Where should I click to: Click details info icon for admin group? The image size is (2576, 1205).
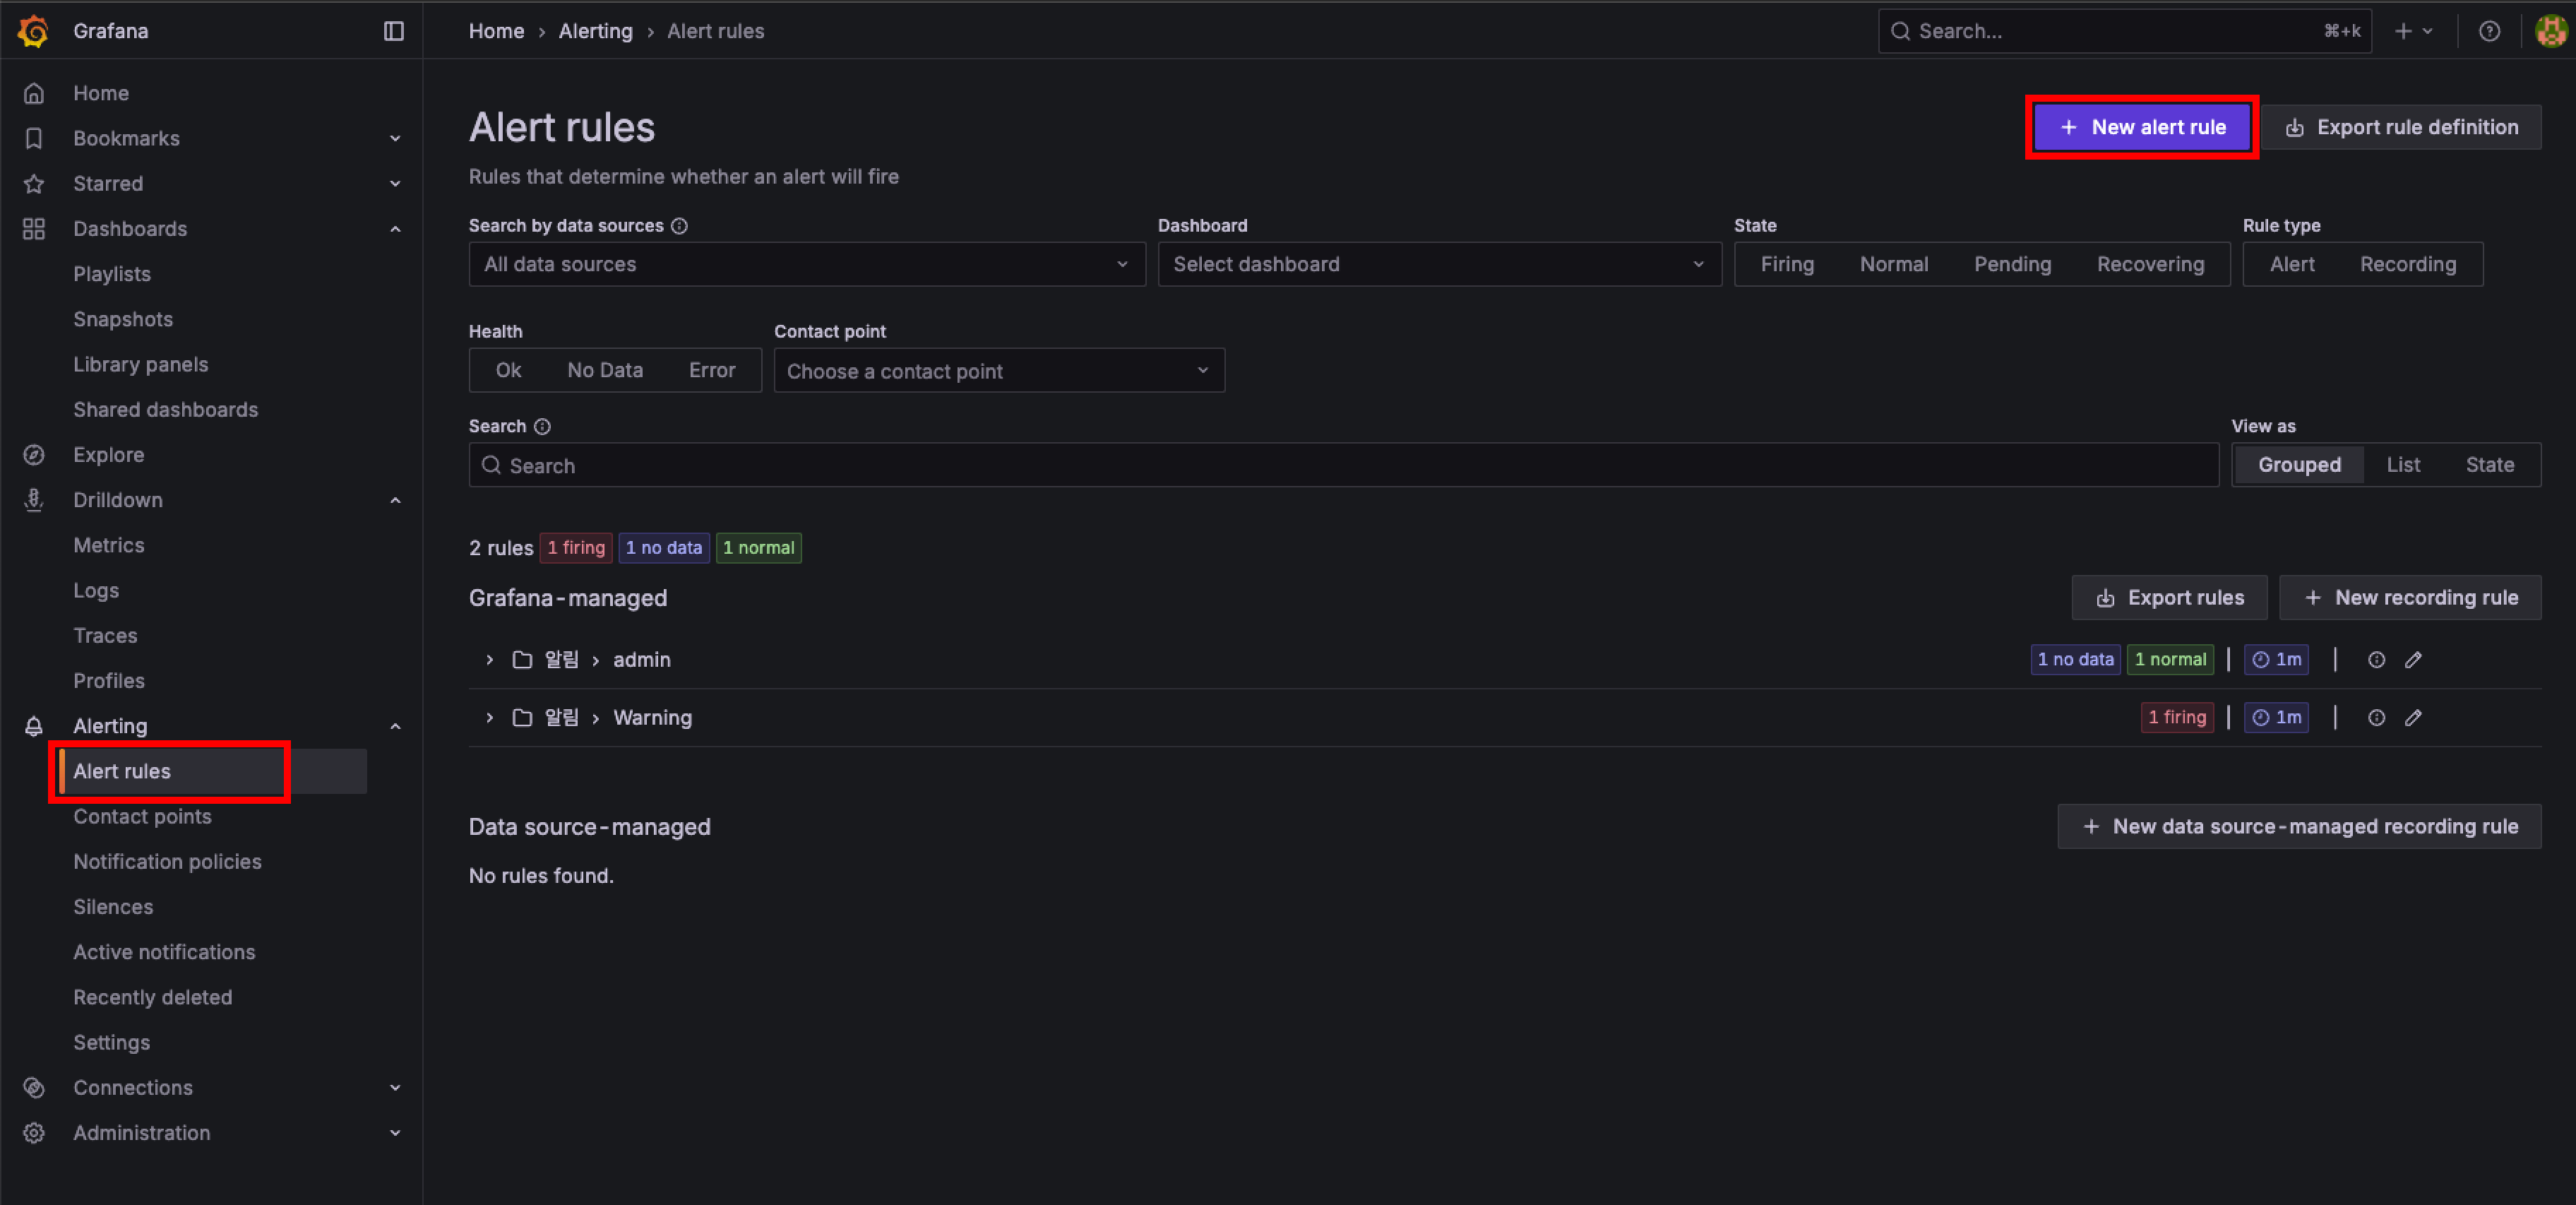(2376, 660)
